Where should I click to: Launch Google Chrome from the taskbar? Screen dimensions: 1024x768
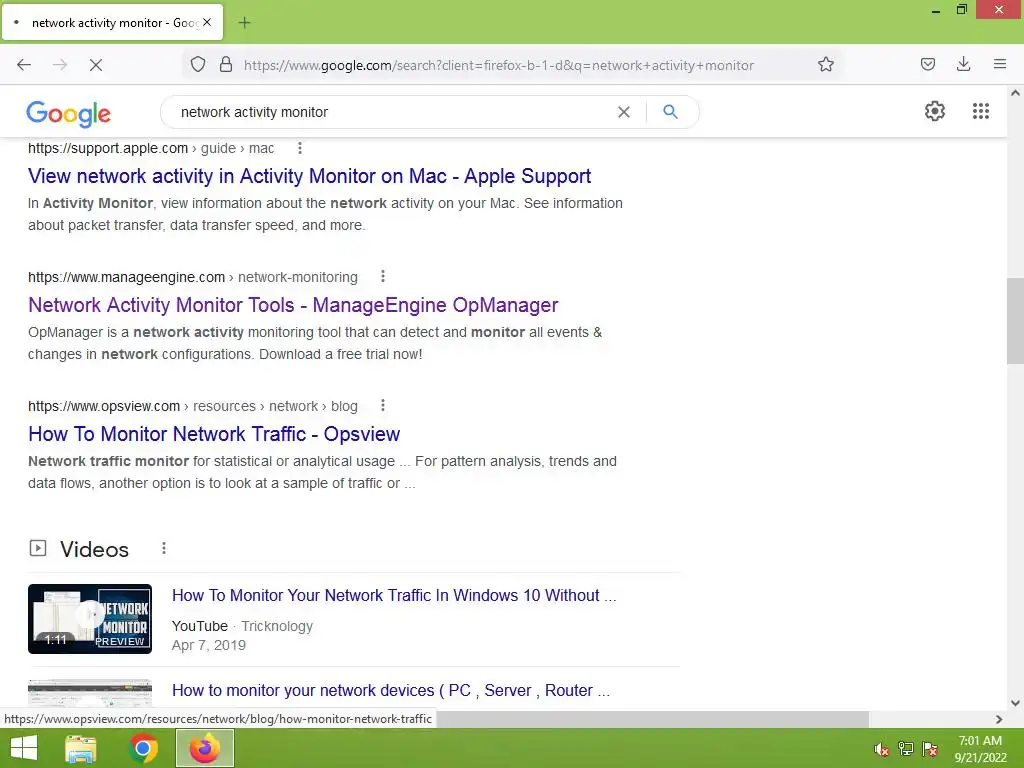pyautogui.click(x=143, y=748)
